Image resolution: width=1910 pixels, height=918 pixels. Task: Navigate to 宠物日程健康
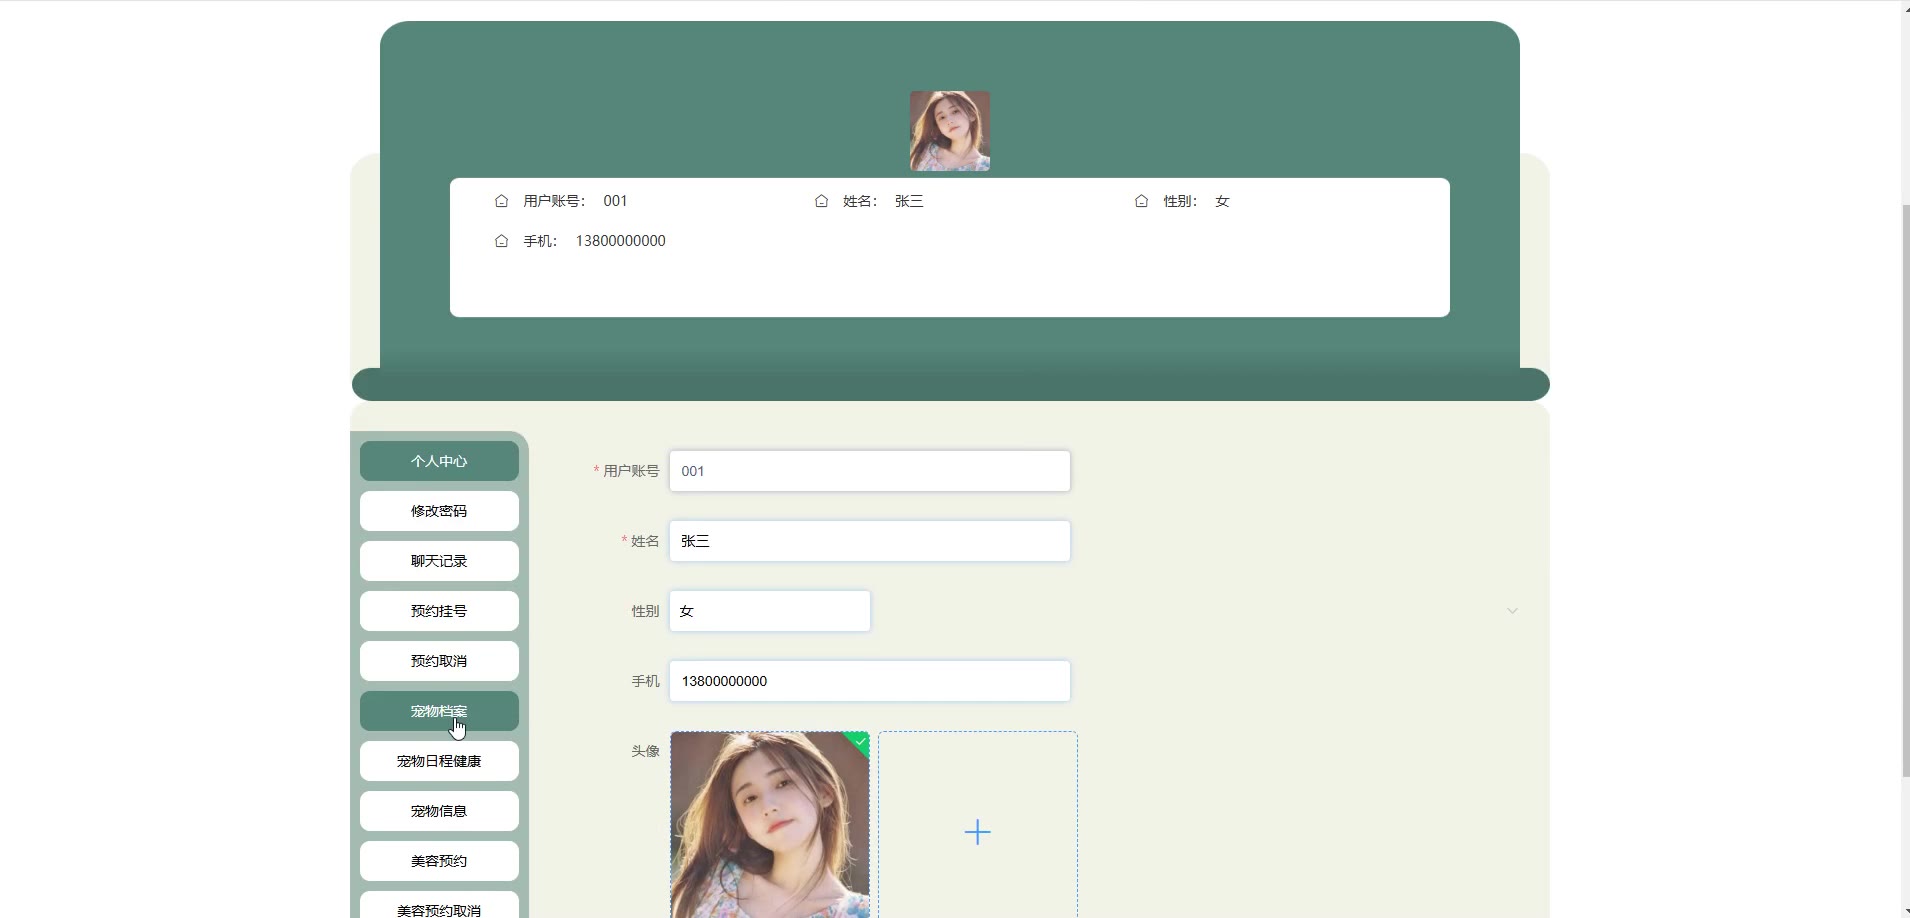tap(439, 761)
